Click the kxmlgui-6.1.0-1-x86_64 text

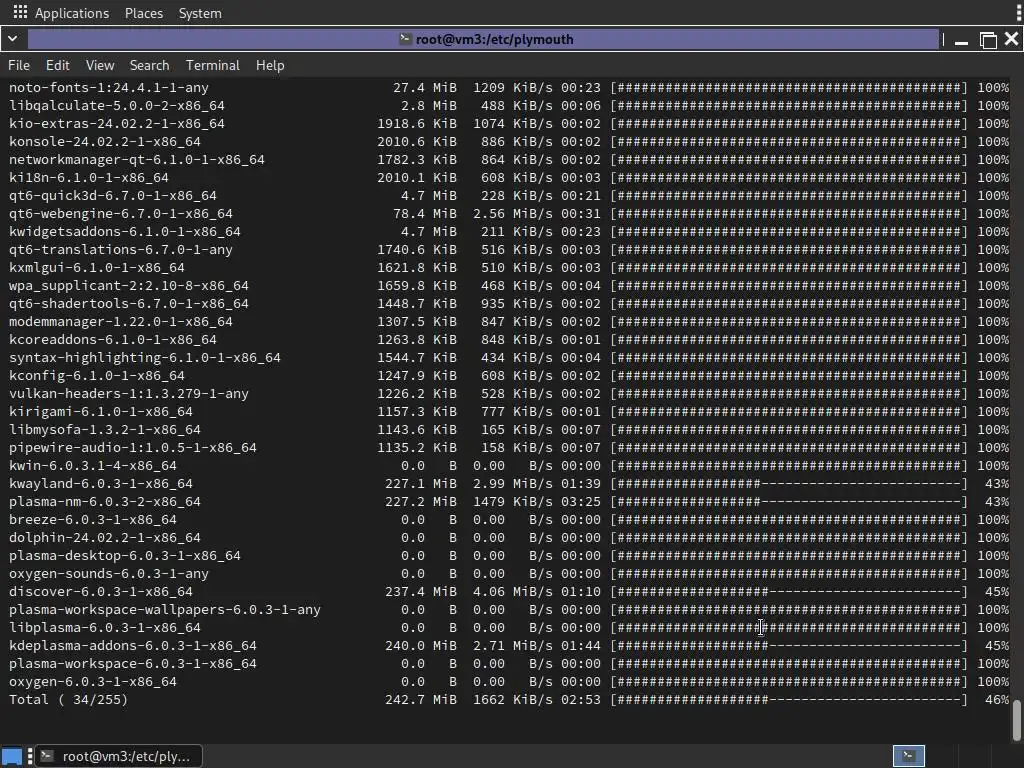pyautogui.click(x=97, y=268)
